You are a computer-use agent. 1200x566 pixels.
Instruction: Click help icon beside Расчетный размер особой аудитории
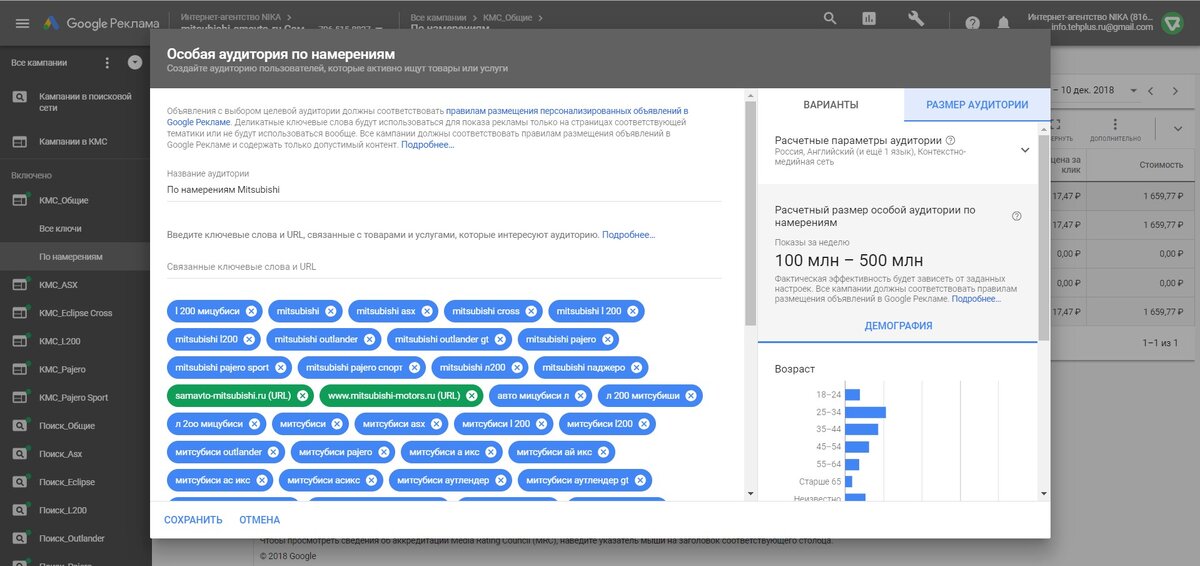(1017, 216)
